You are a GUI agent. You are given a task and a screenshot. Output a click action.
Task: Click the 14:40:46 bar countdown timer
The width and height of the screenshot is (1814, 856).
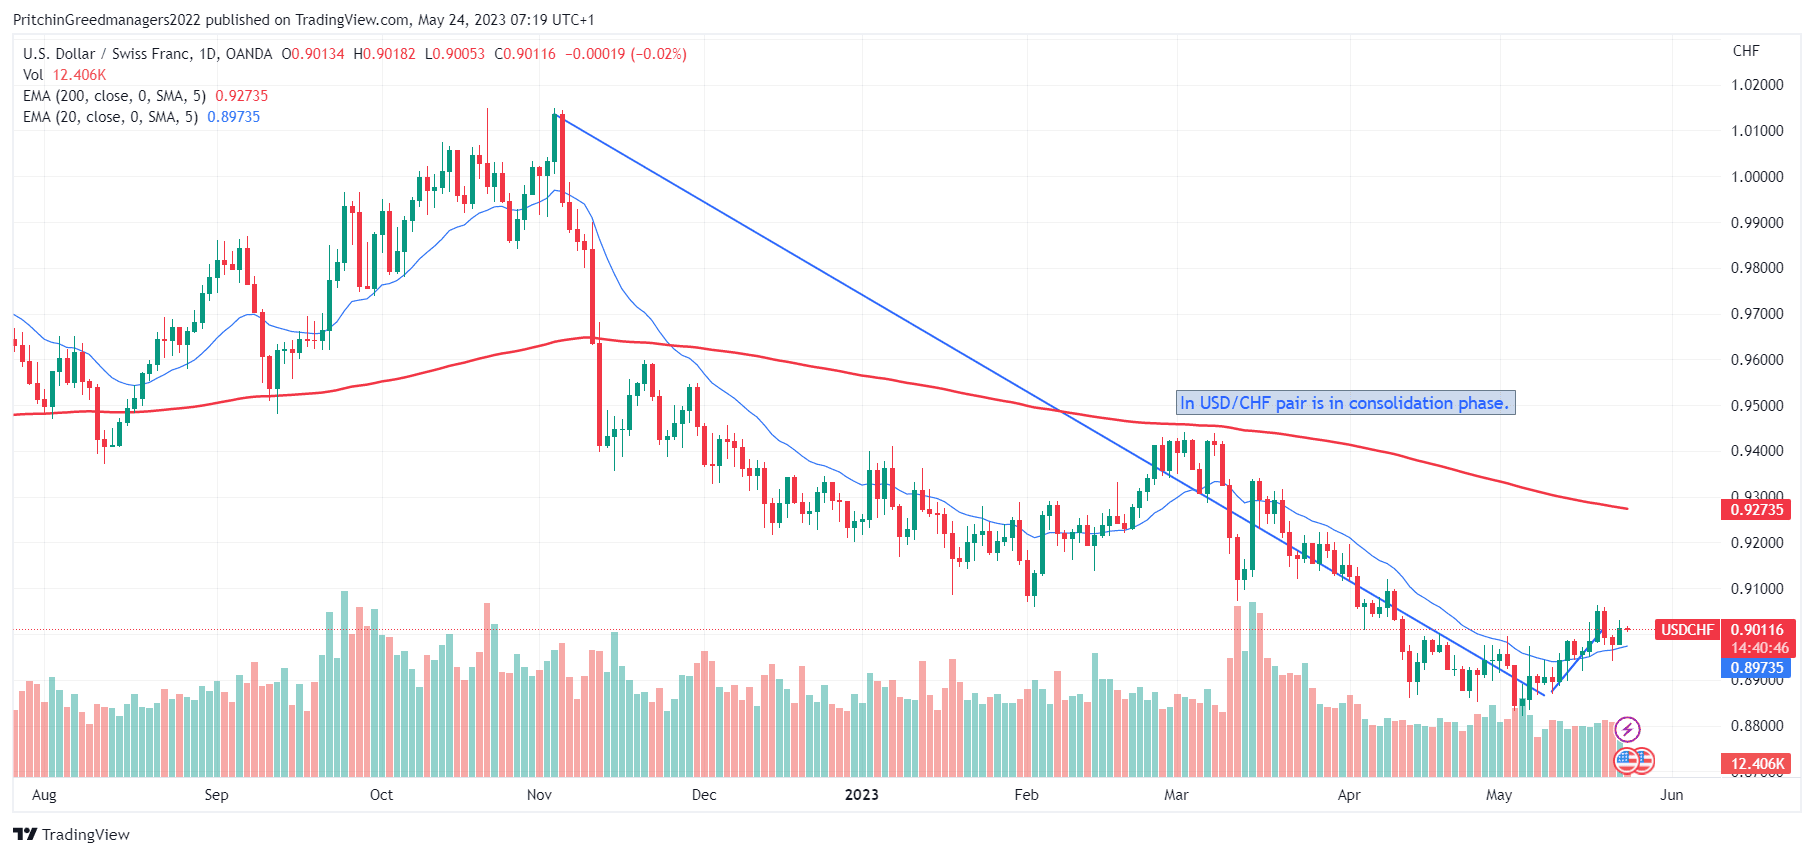tap(1759, 648)
